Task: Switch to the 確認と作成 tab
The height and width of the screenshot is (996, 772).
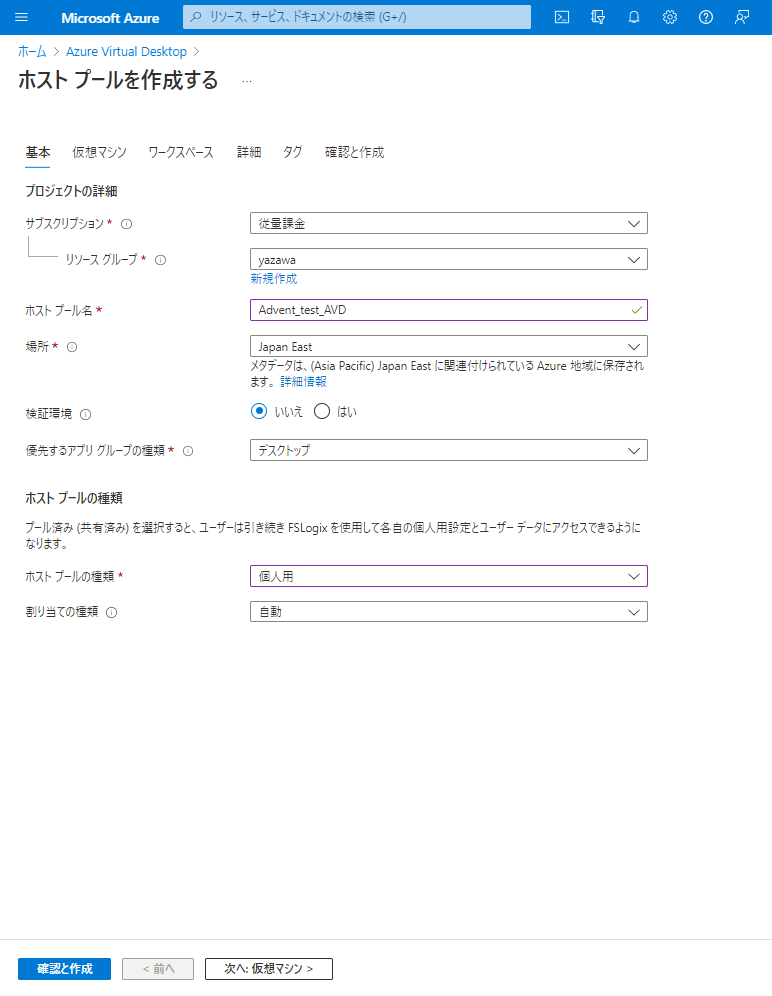Action: 355,152
